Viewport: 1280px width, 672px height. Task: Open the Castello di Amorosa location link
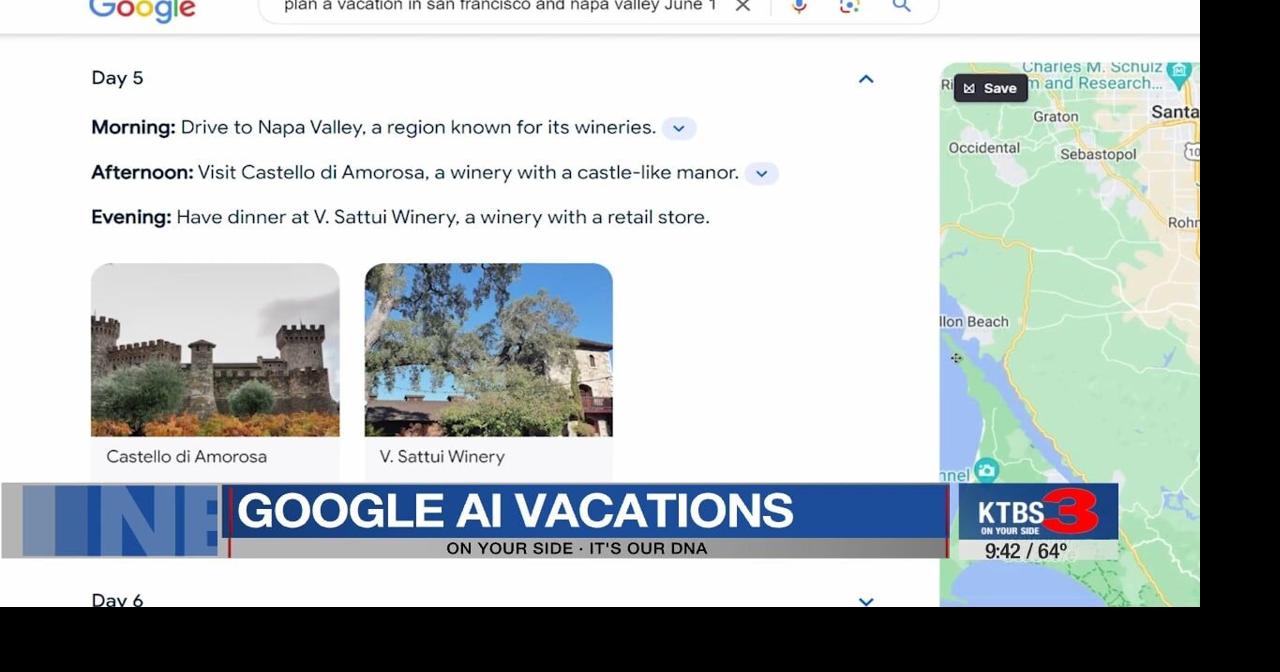click(186, 456)
